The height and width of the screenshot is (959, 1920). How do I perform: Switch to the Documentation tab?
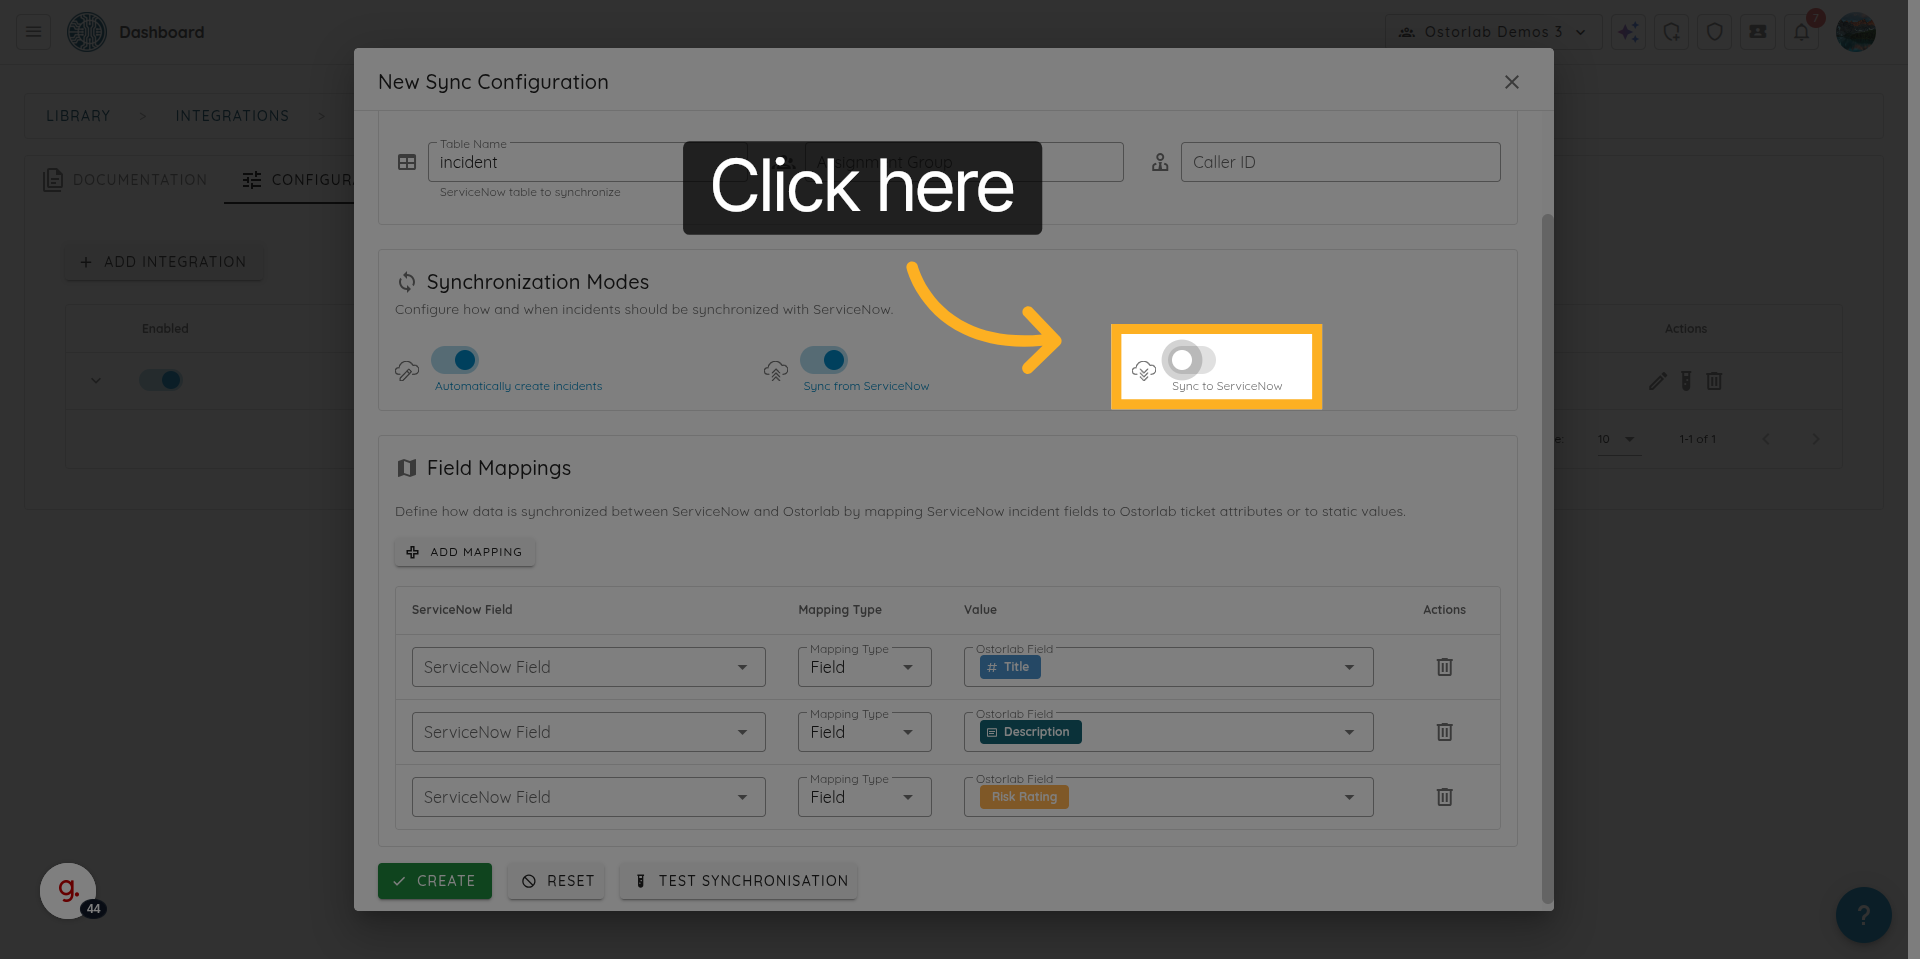click(x=125, y=180)
